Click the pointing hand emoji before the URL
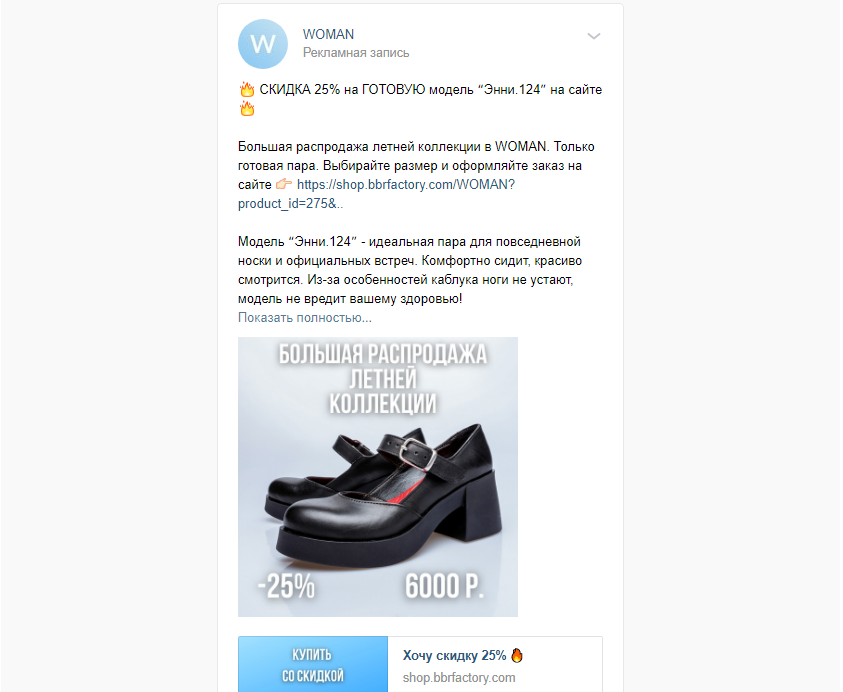 point(284,184)
